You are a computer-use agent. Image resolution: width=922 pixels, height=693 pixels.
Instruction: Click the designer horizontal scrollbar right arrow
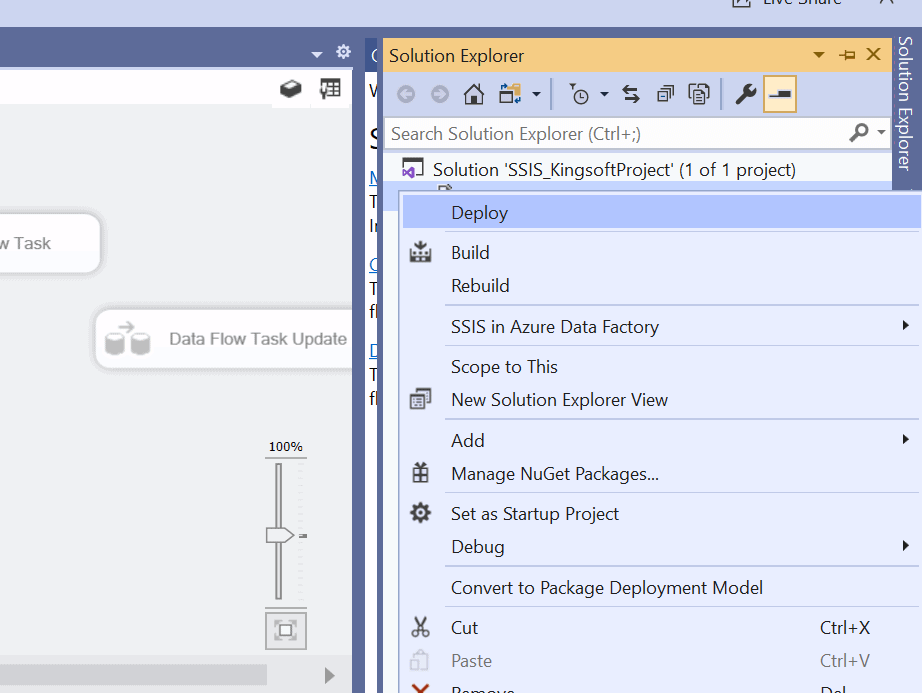pos(330,675)
